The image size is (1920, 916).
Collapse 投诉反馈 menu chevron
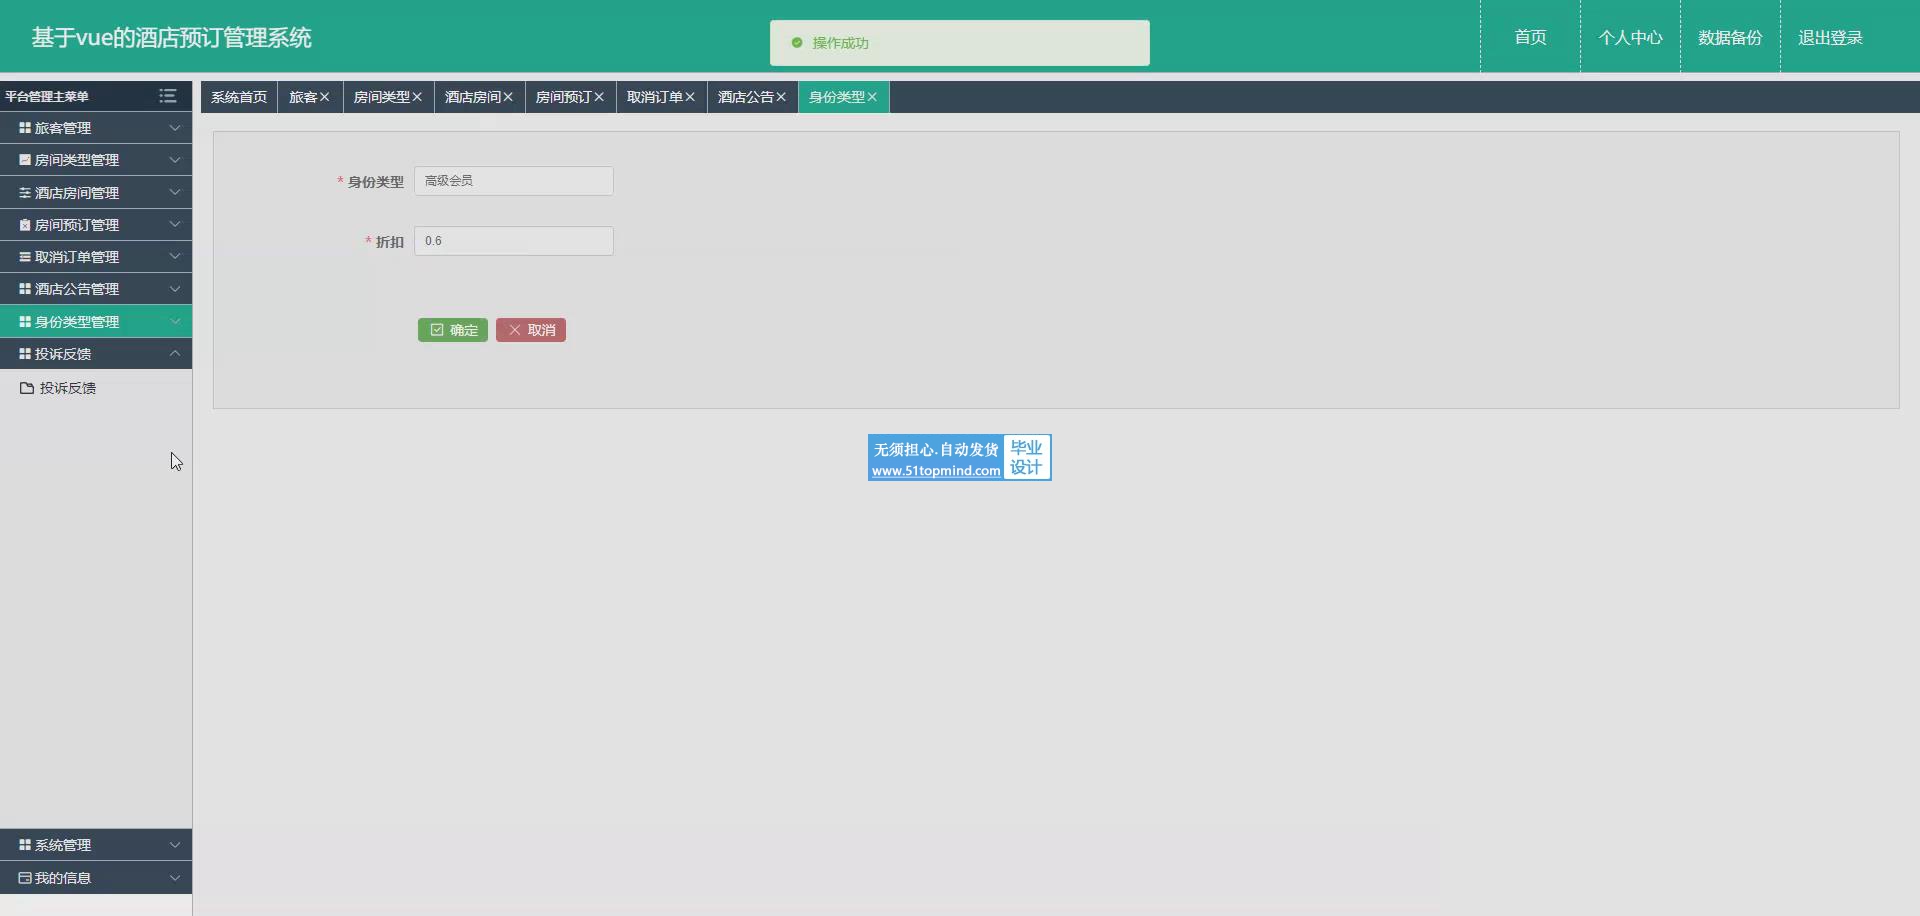[x=175, y=353]
